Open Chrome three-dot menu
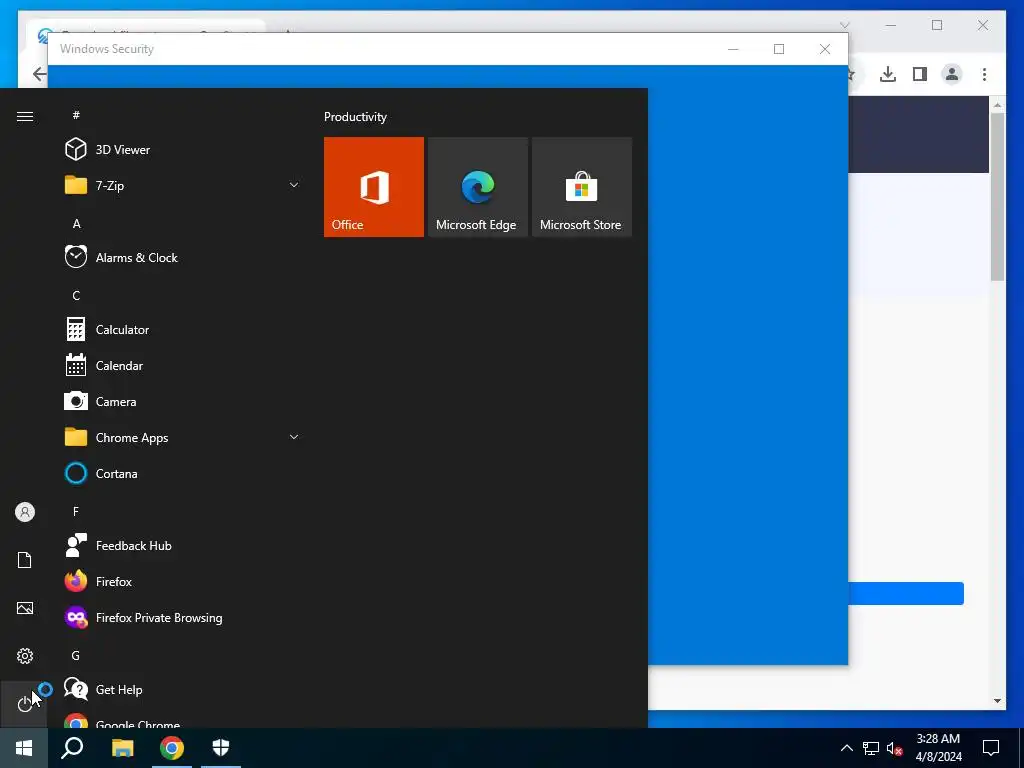 [984, 74]
